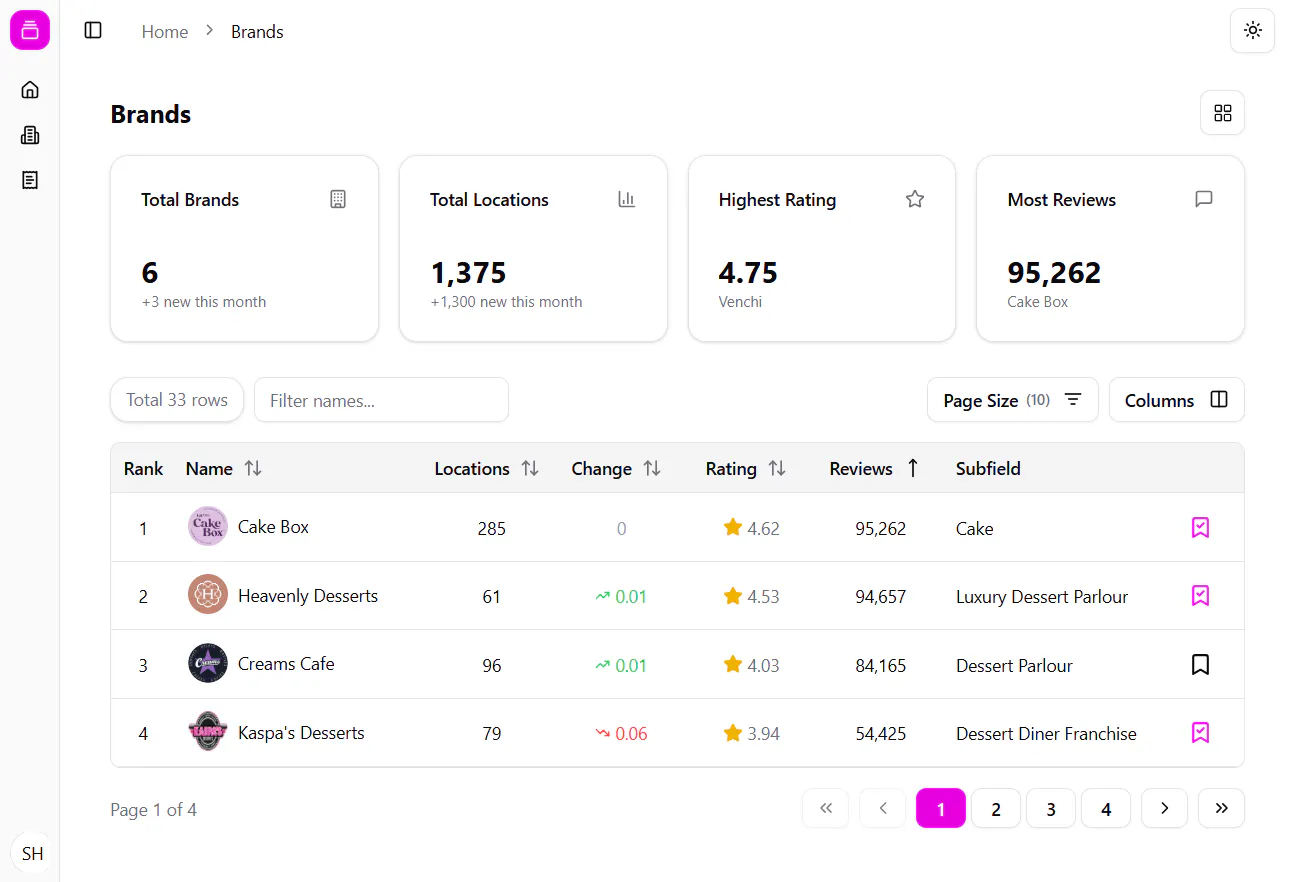The width and height of the screenshot is (1295, 882).
Task: Go to page 2
Action: point(996,808)
